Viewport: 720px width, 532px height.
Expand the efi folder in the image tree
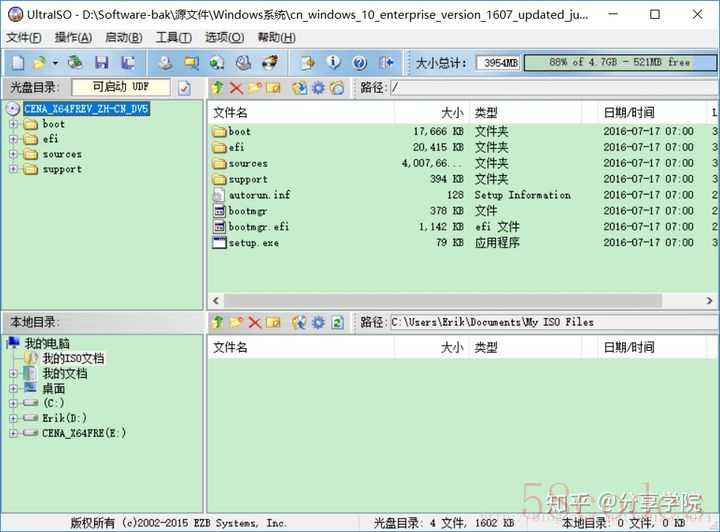click(13, 139)
